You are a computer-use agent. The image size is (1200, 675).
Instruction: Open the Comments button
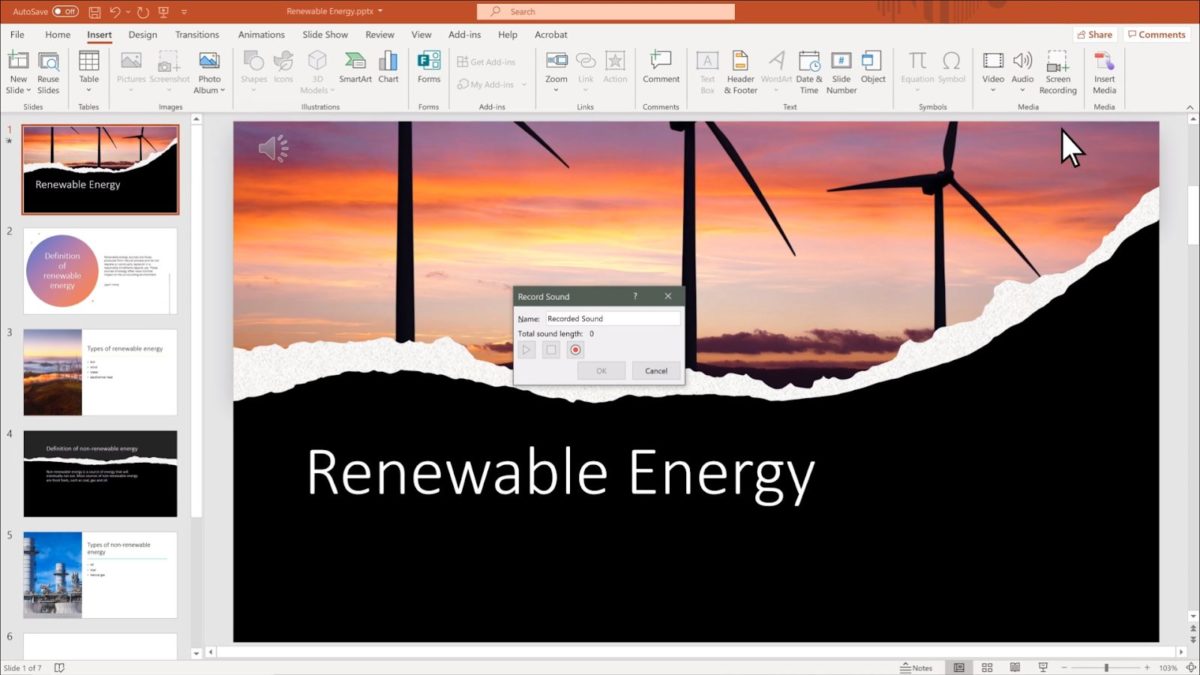click(1156, 34)
